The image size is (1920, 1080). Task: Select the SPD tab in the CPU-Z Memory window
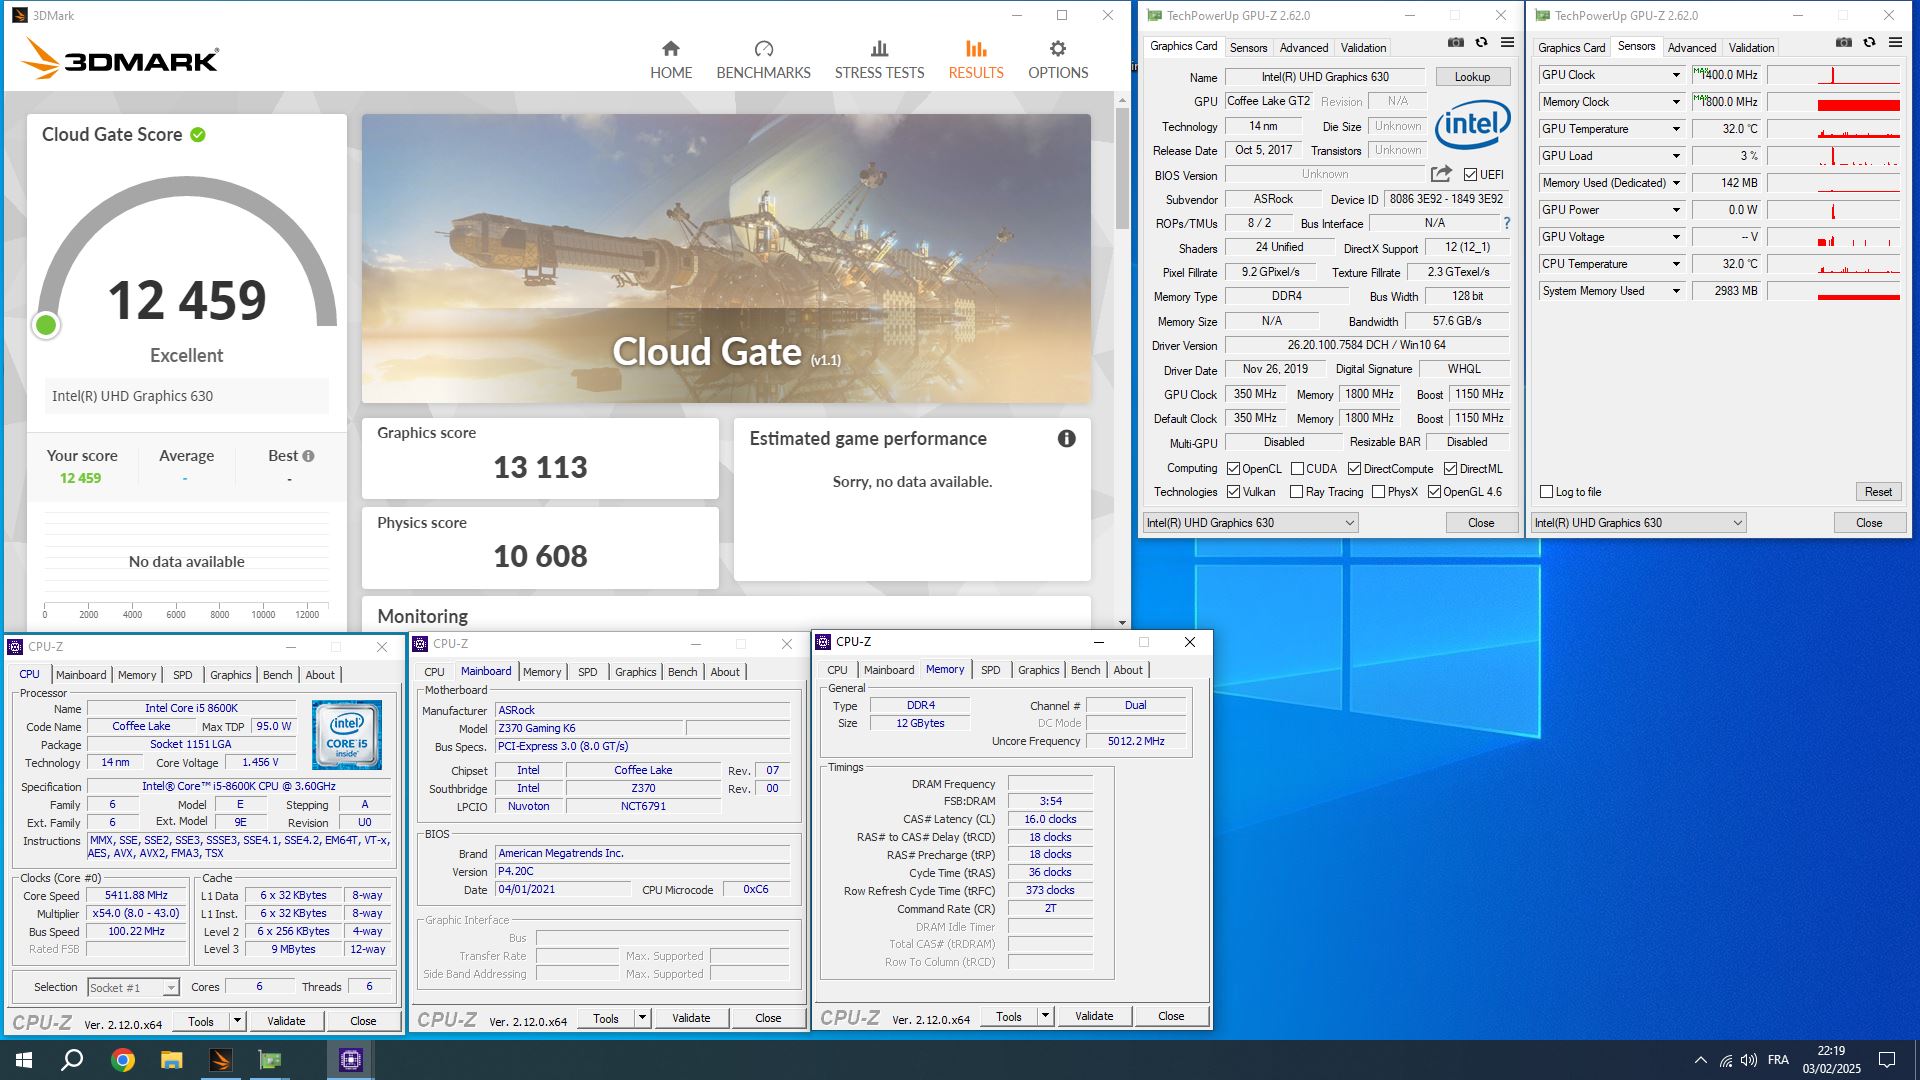click(x=990, y=670)
